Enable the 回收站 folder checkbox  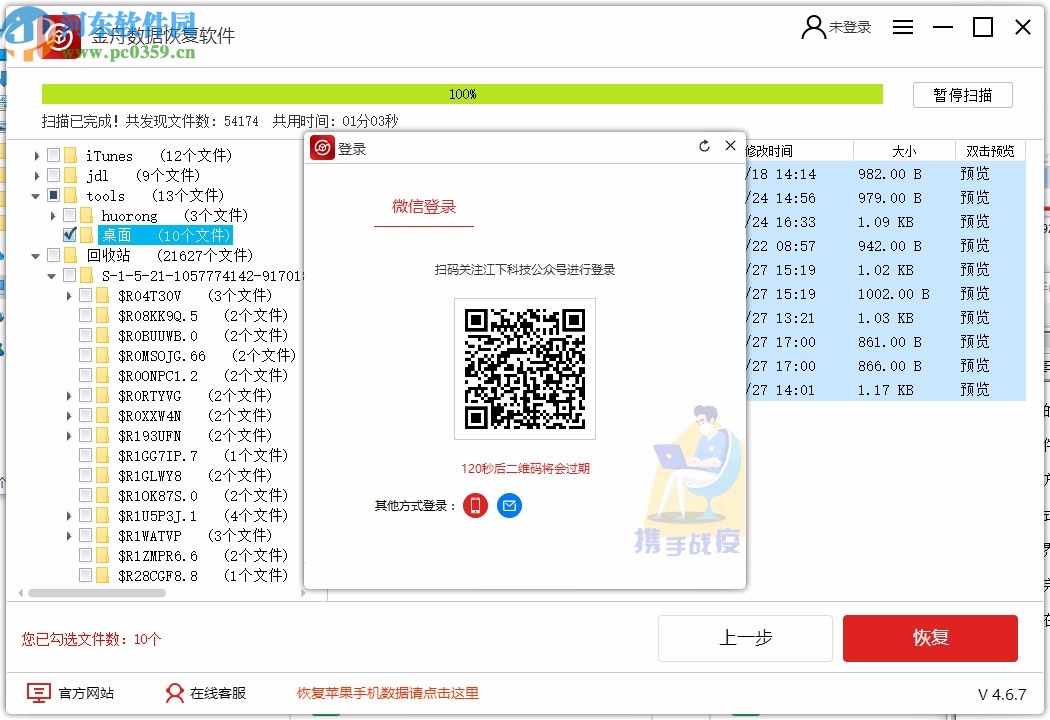(52, 255)
